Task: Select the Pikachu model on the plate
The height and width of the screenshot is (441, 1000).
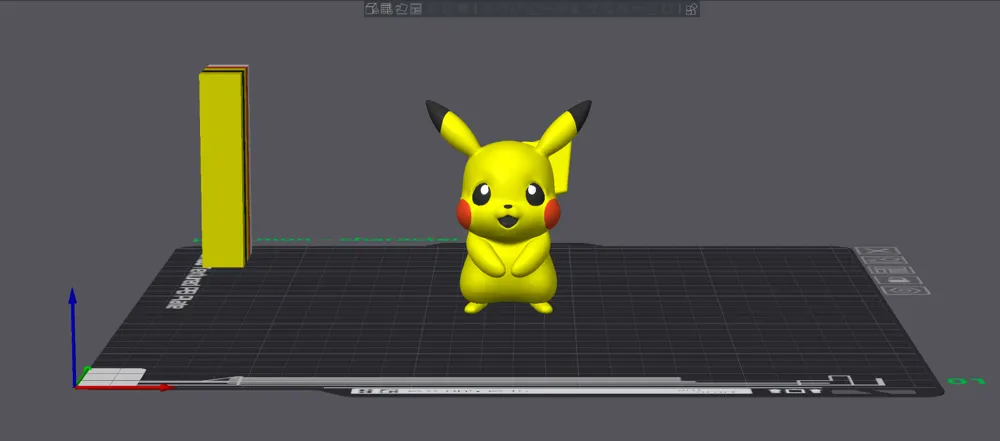Action: (x=508, y=211)
